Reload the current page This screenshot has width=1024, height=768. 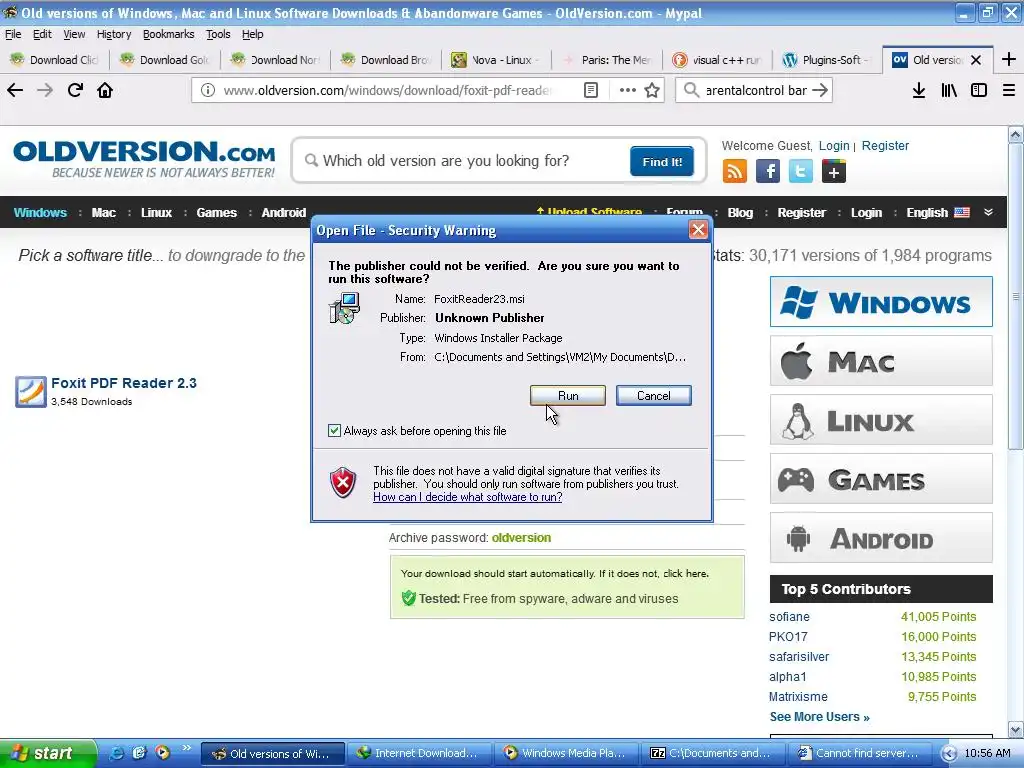(x=75, y=90)
